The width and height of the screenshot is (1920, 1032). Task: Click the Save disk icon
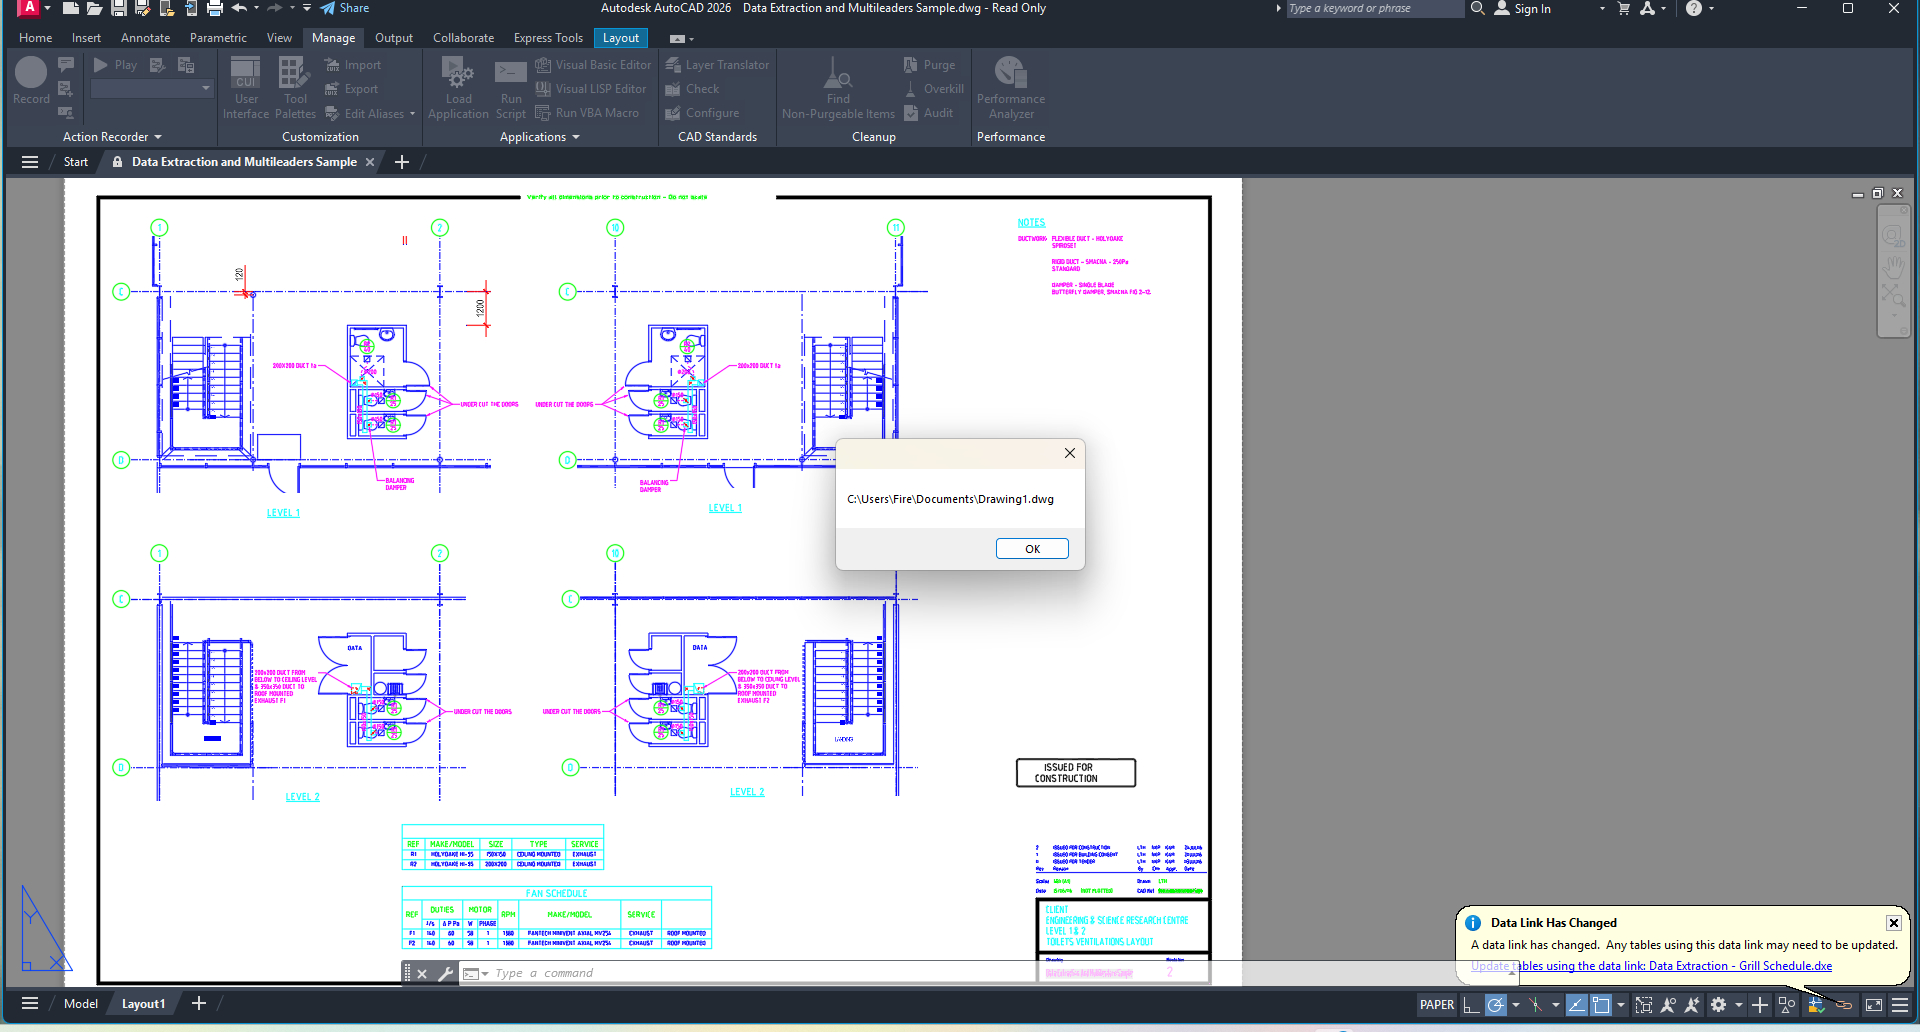[x=118, y=9]
